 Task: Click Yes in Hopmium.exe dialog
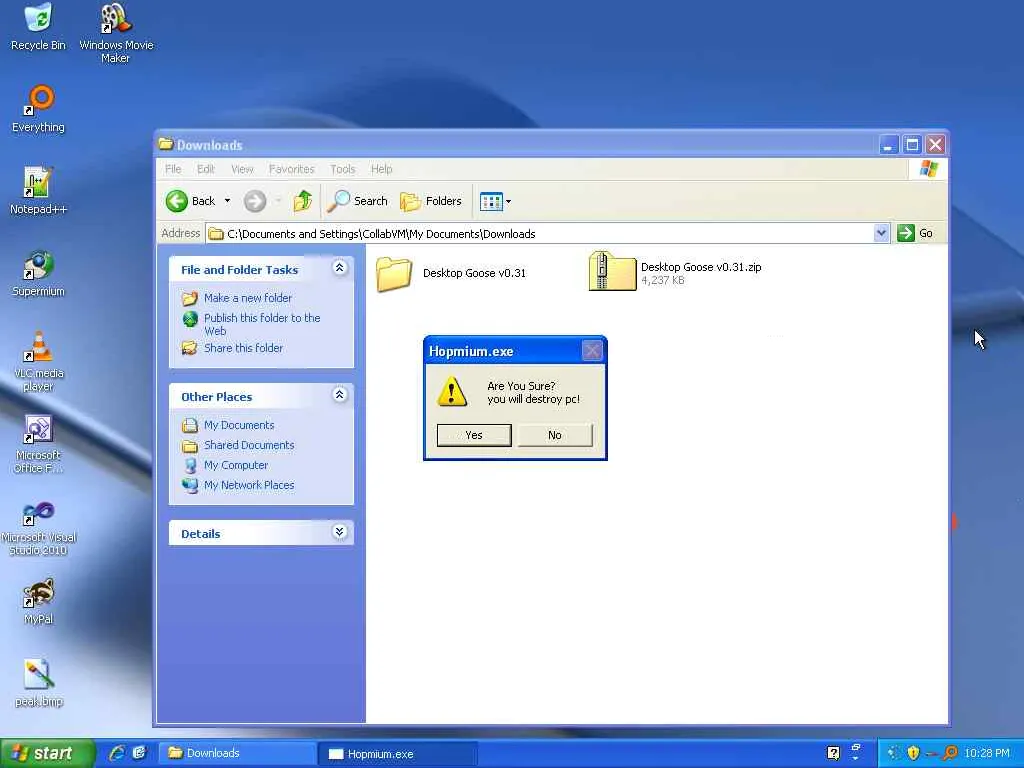(x=474, y=435)
